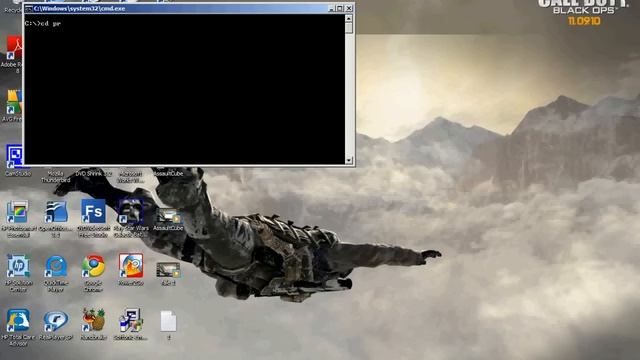
Task: Select the blue Fs Free Studio icon
Action: pyautogui.click(x=93, y=211)
